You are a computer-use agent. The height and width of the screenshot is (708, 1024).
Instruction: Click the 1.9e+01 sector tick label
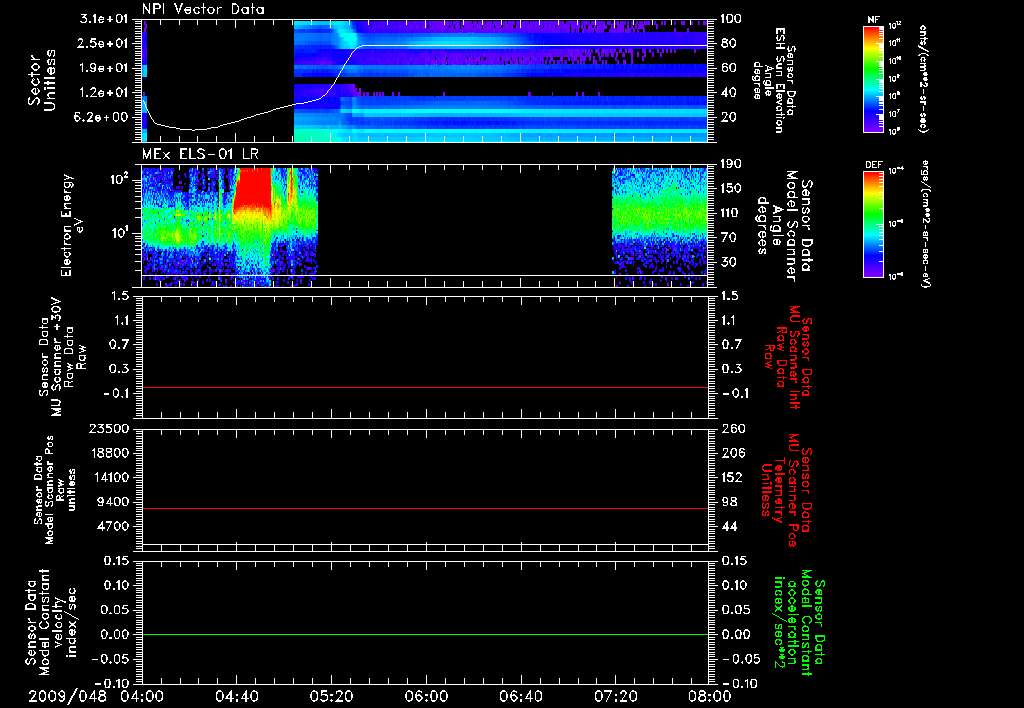click(104, 68)
